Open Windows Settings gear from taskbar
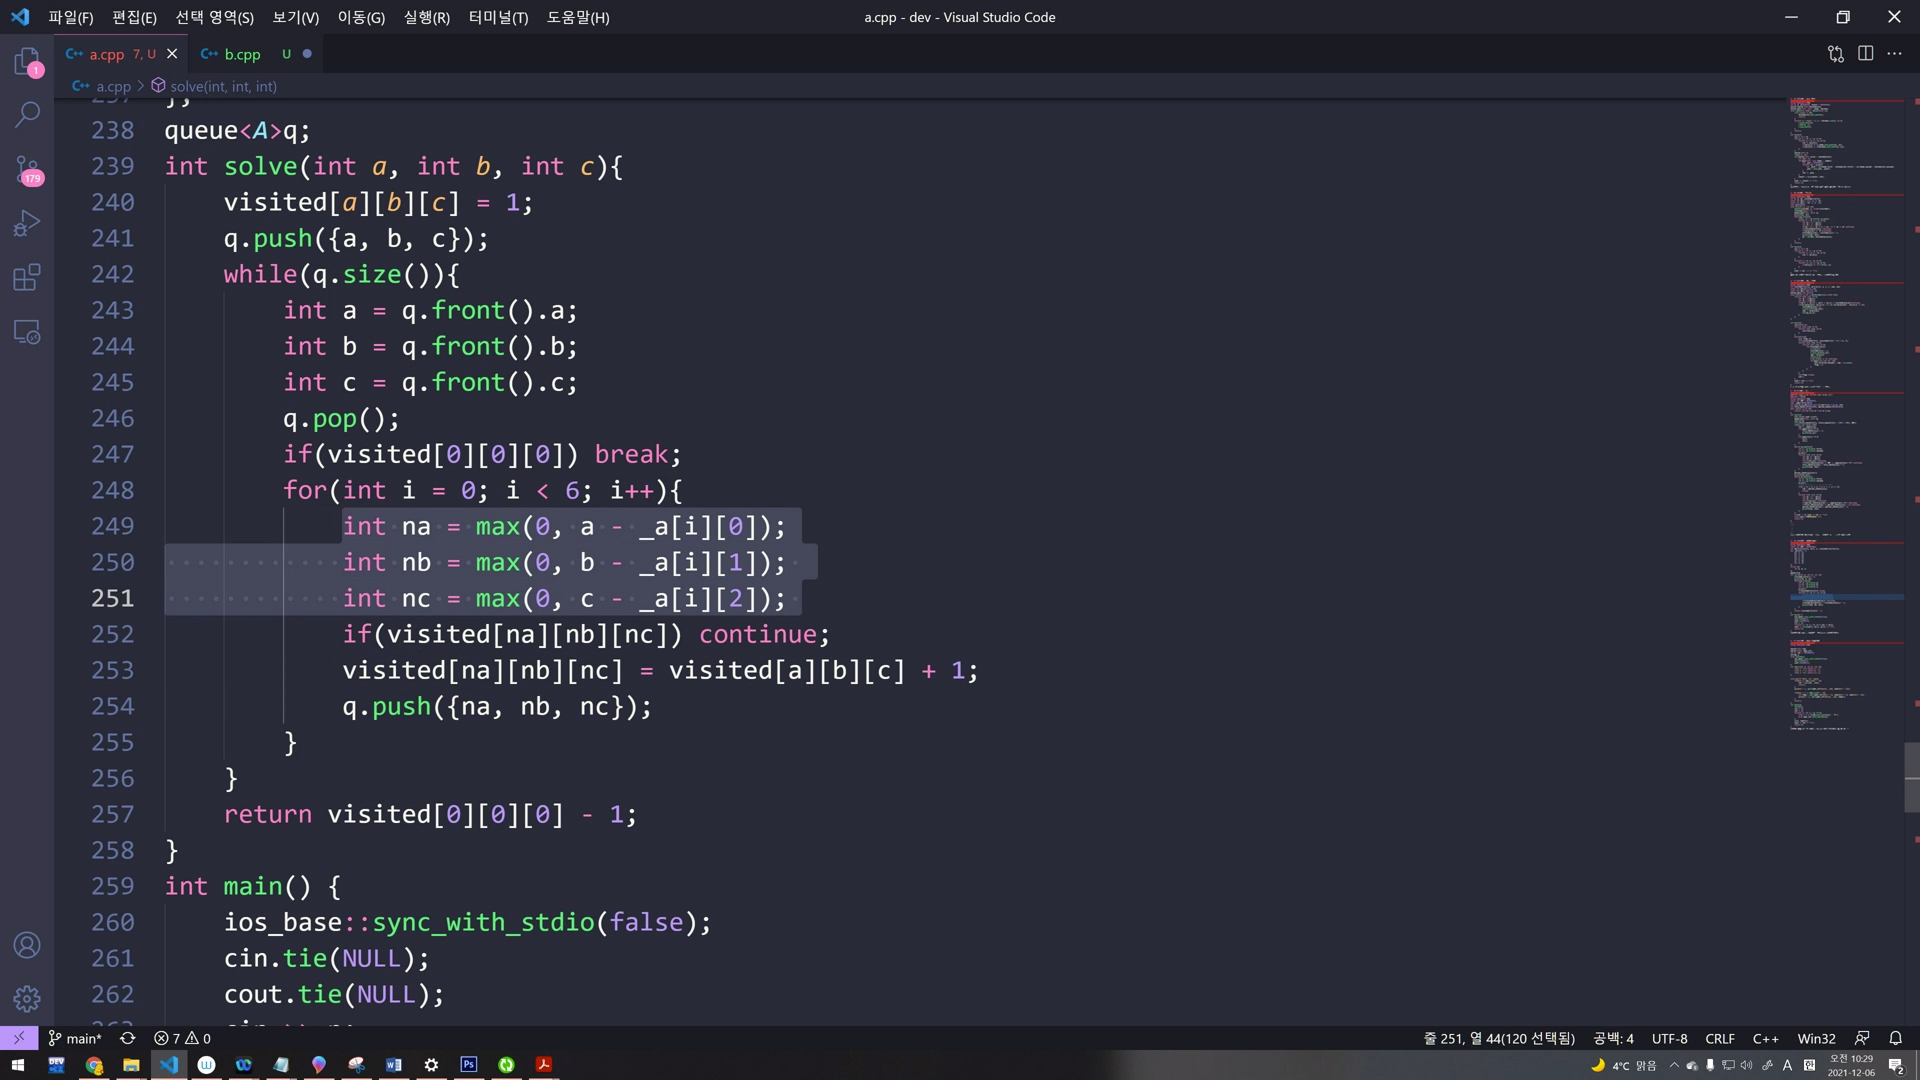Image resolution: width=1920 pixels, height=1080 pixels. point(431,1065)
